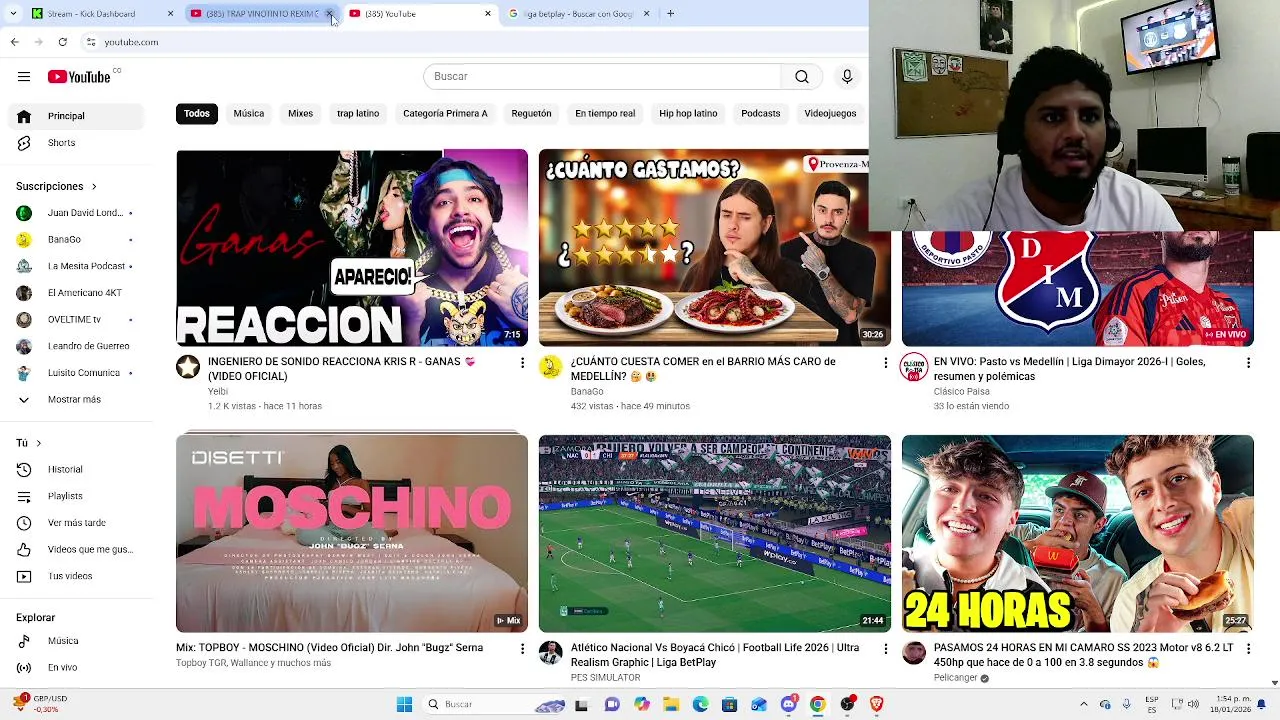Click the YouTube Buscar search field
Viewport: 1280px width, 720px height.
(x=602, y=77)
